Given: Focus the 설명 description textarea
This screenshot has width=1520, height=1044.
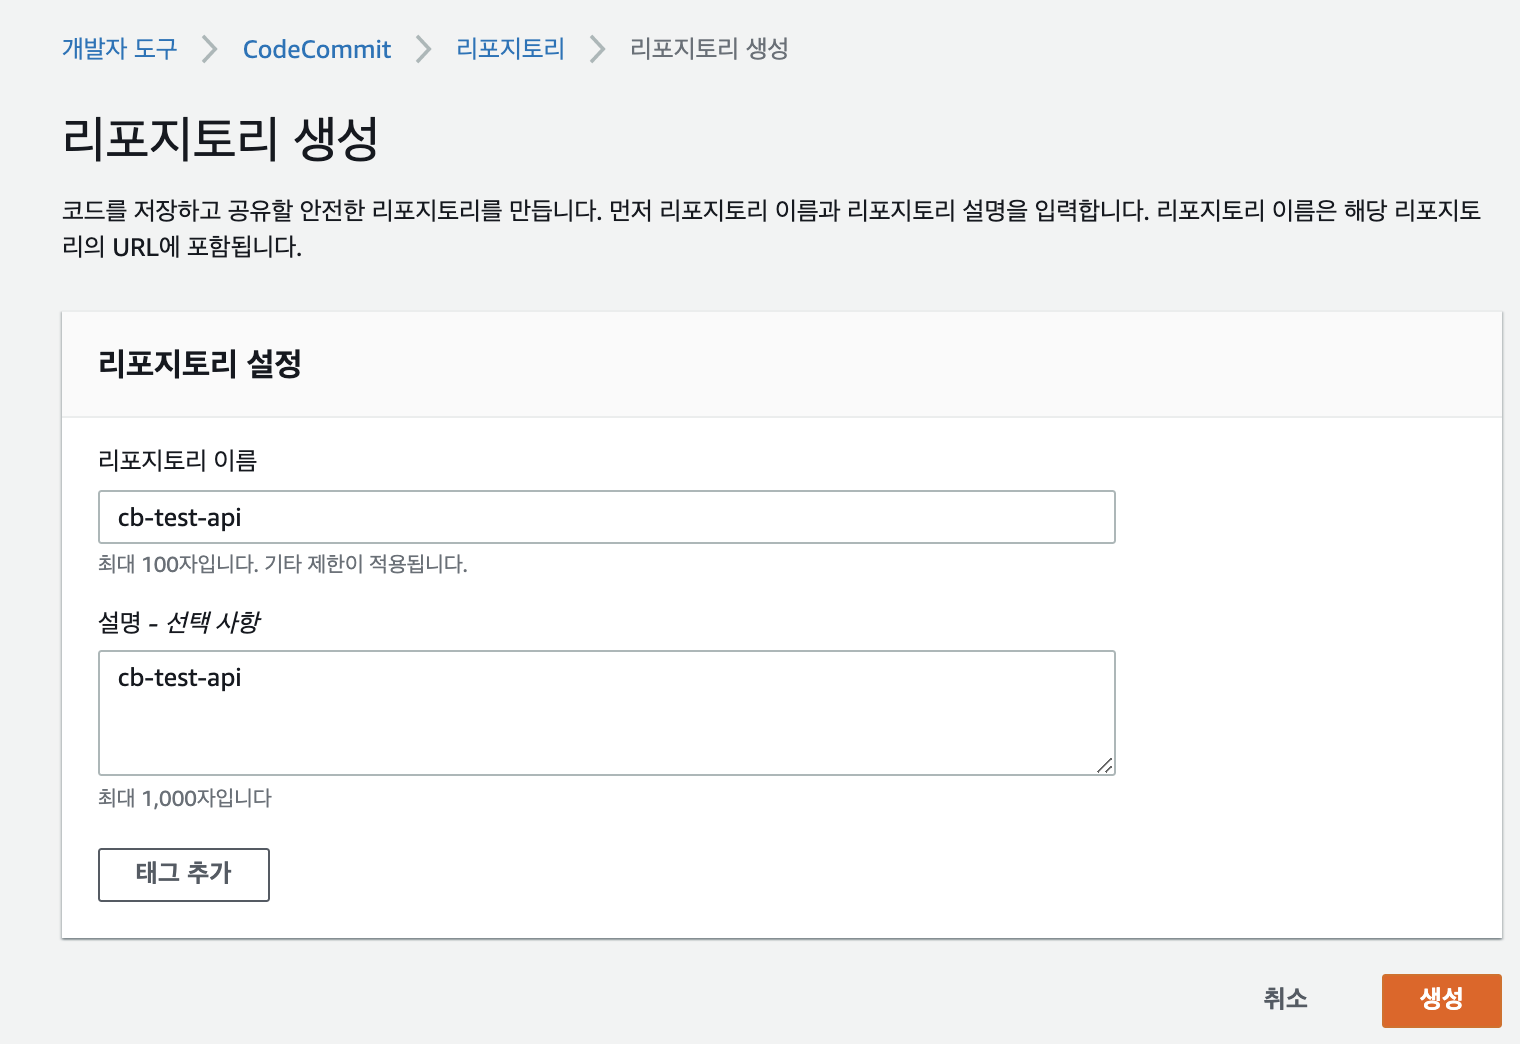Looking at the screenshot, I should 606,713.
